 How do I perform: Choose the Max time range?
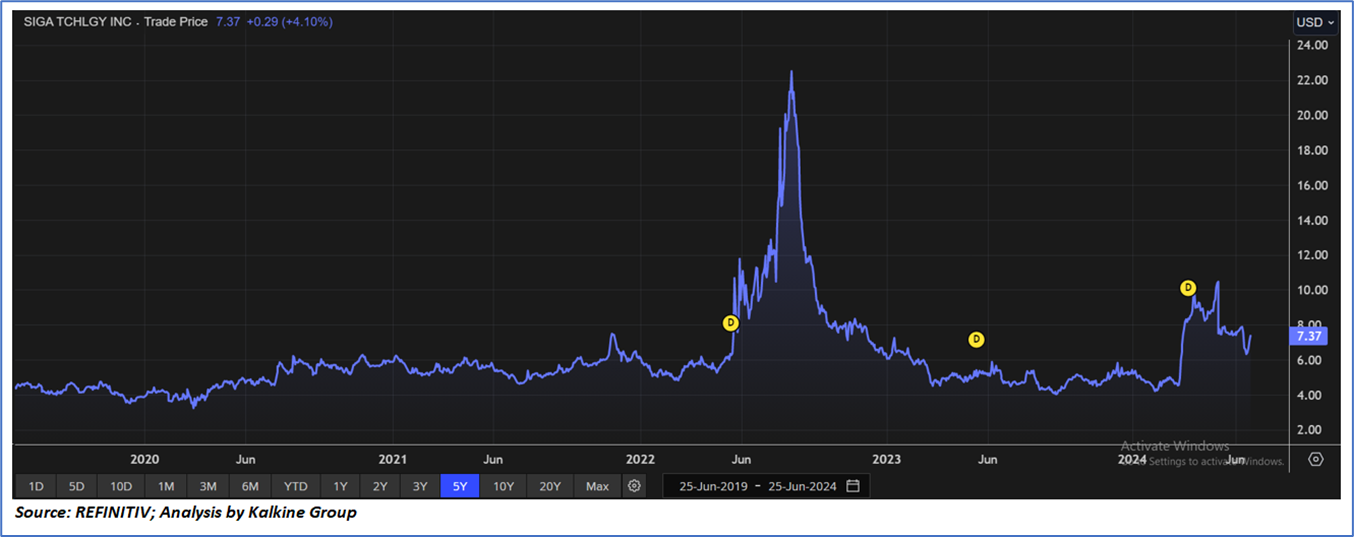pyautogui.click(x=597, y=486)
